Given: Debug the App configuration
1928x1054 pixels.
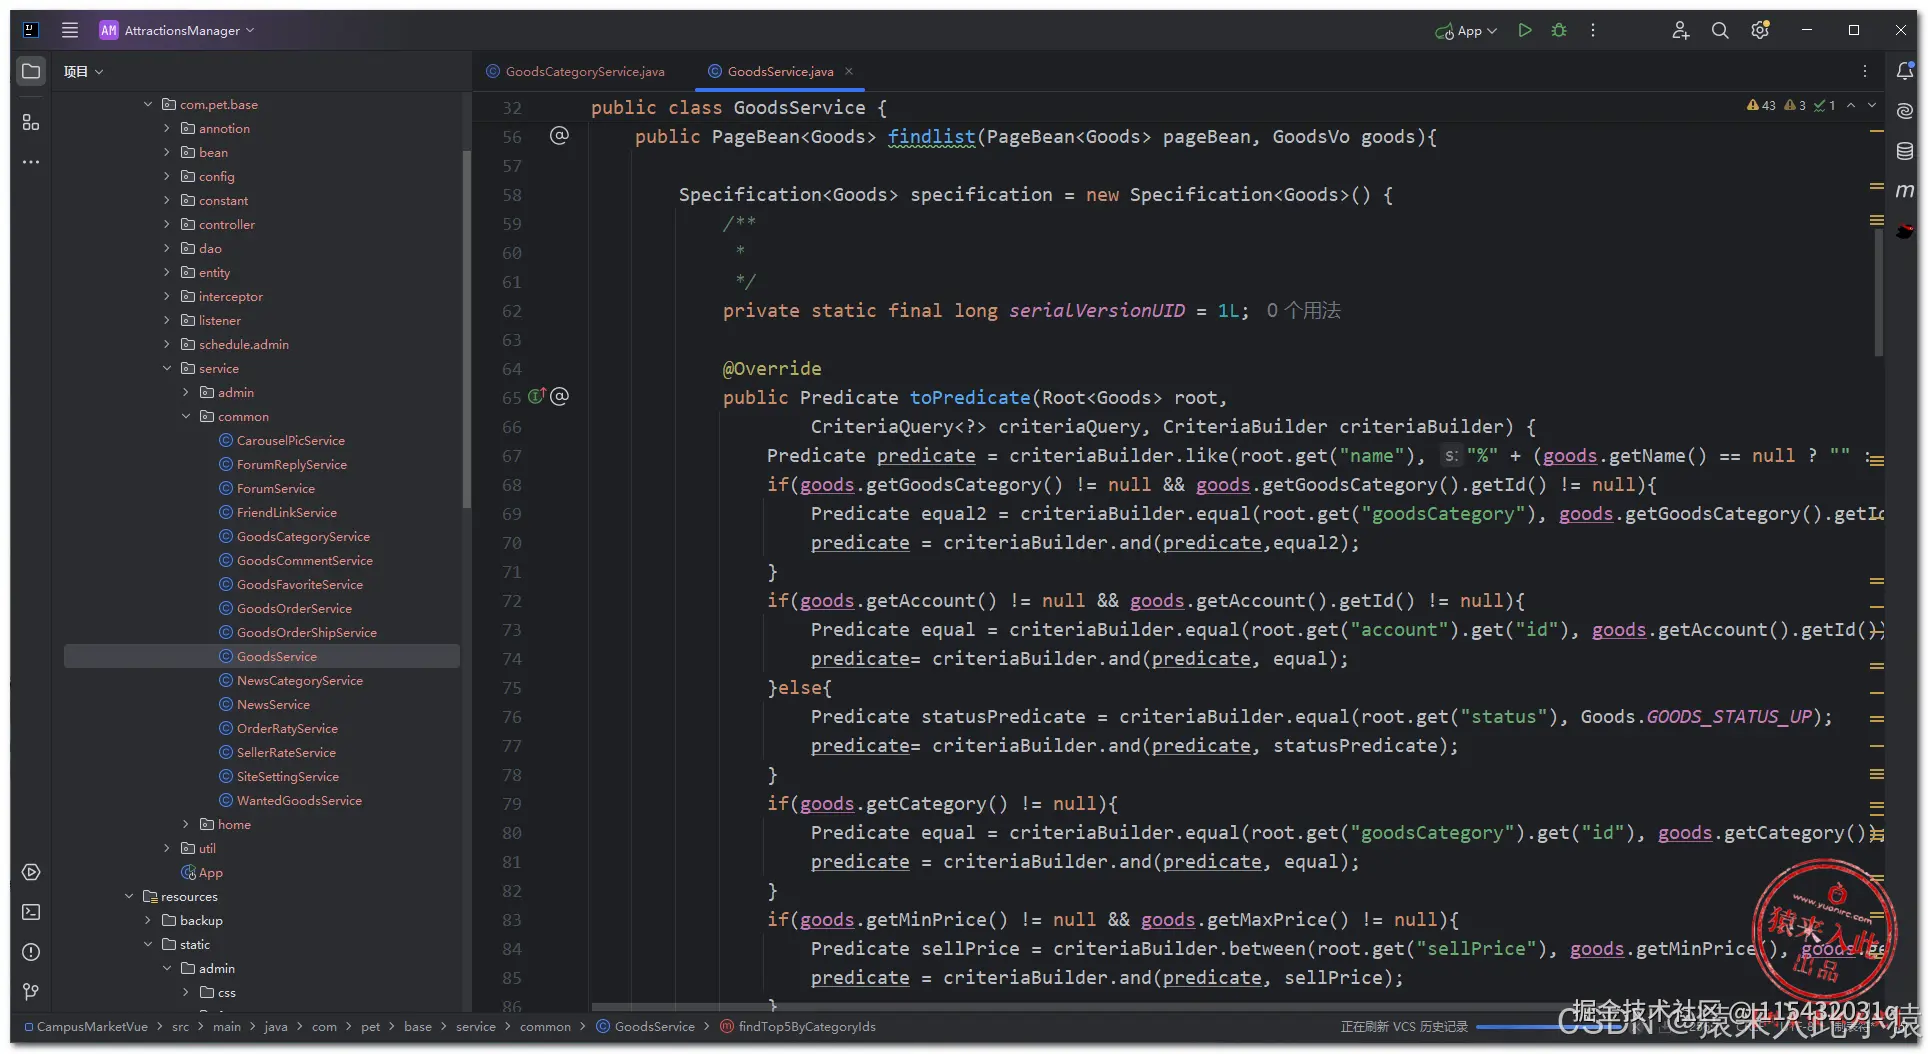Looking at the screenshot, I should click(x=1559, y=30).
